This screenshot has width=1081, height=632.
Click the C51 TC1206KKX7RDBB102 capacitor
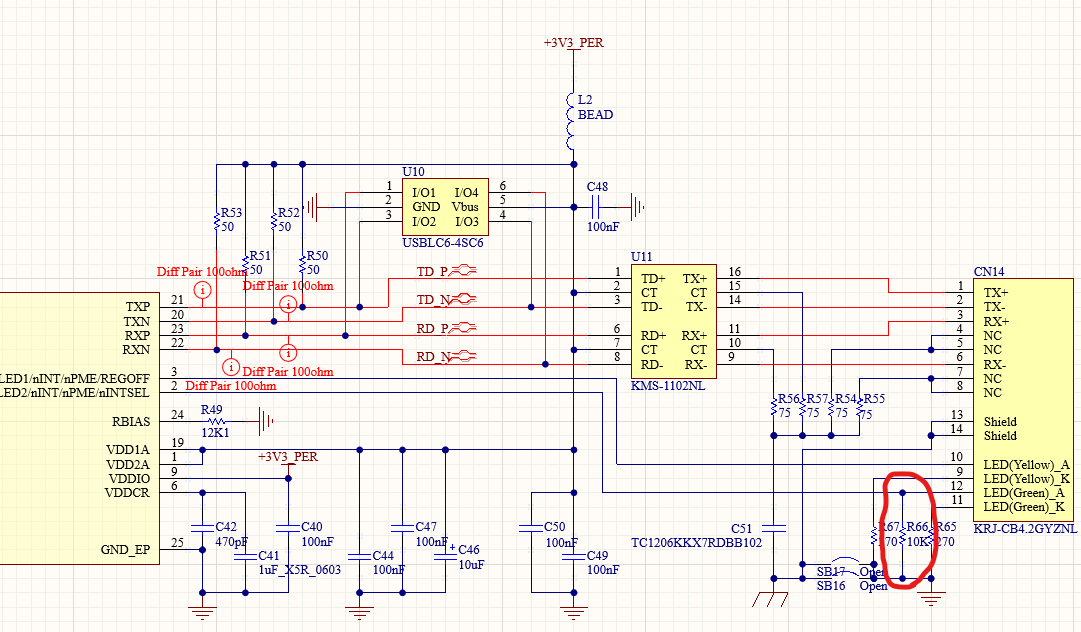pos(772,527)
